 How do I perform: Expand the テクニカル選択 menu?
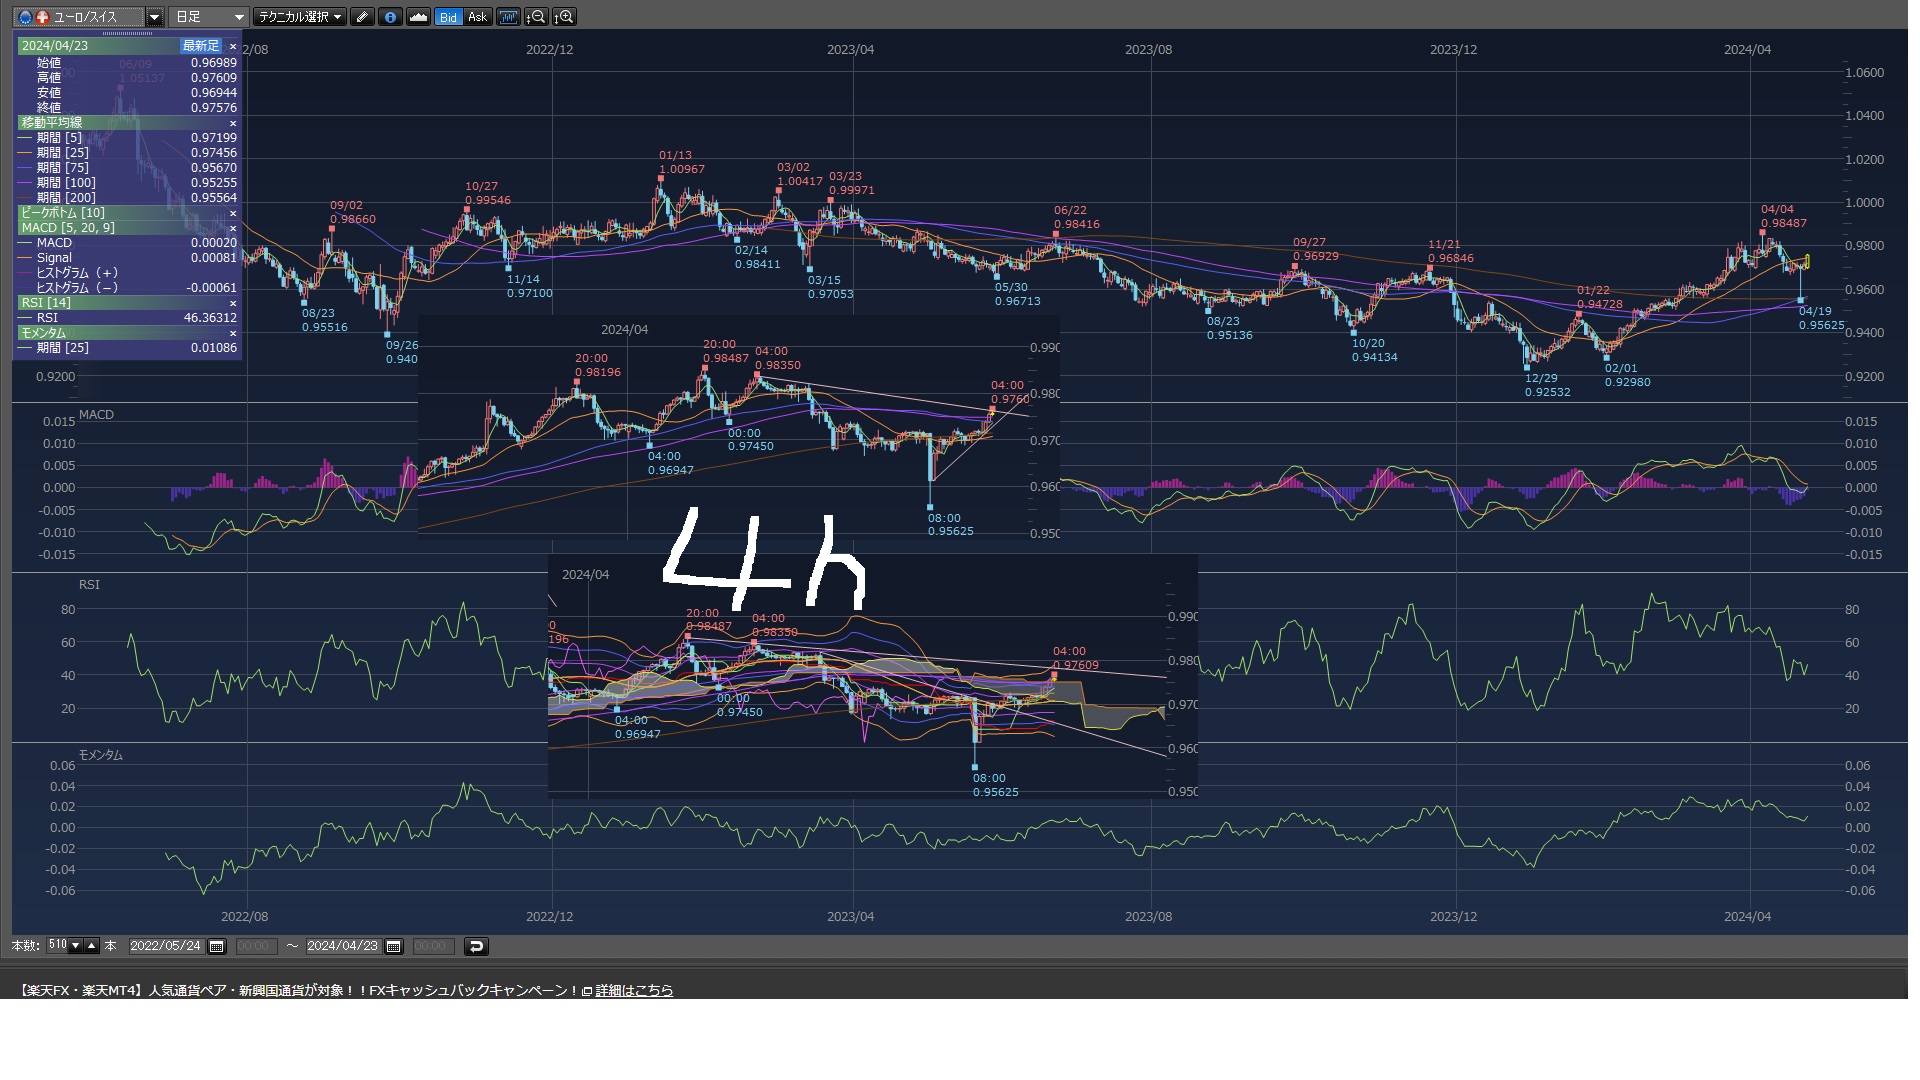[x=299, y=17]
